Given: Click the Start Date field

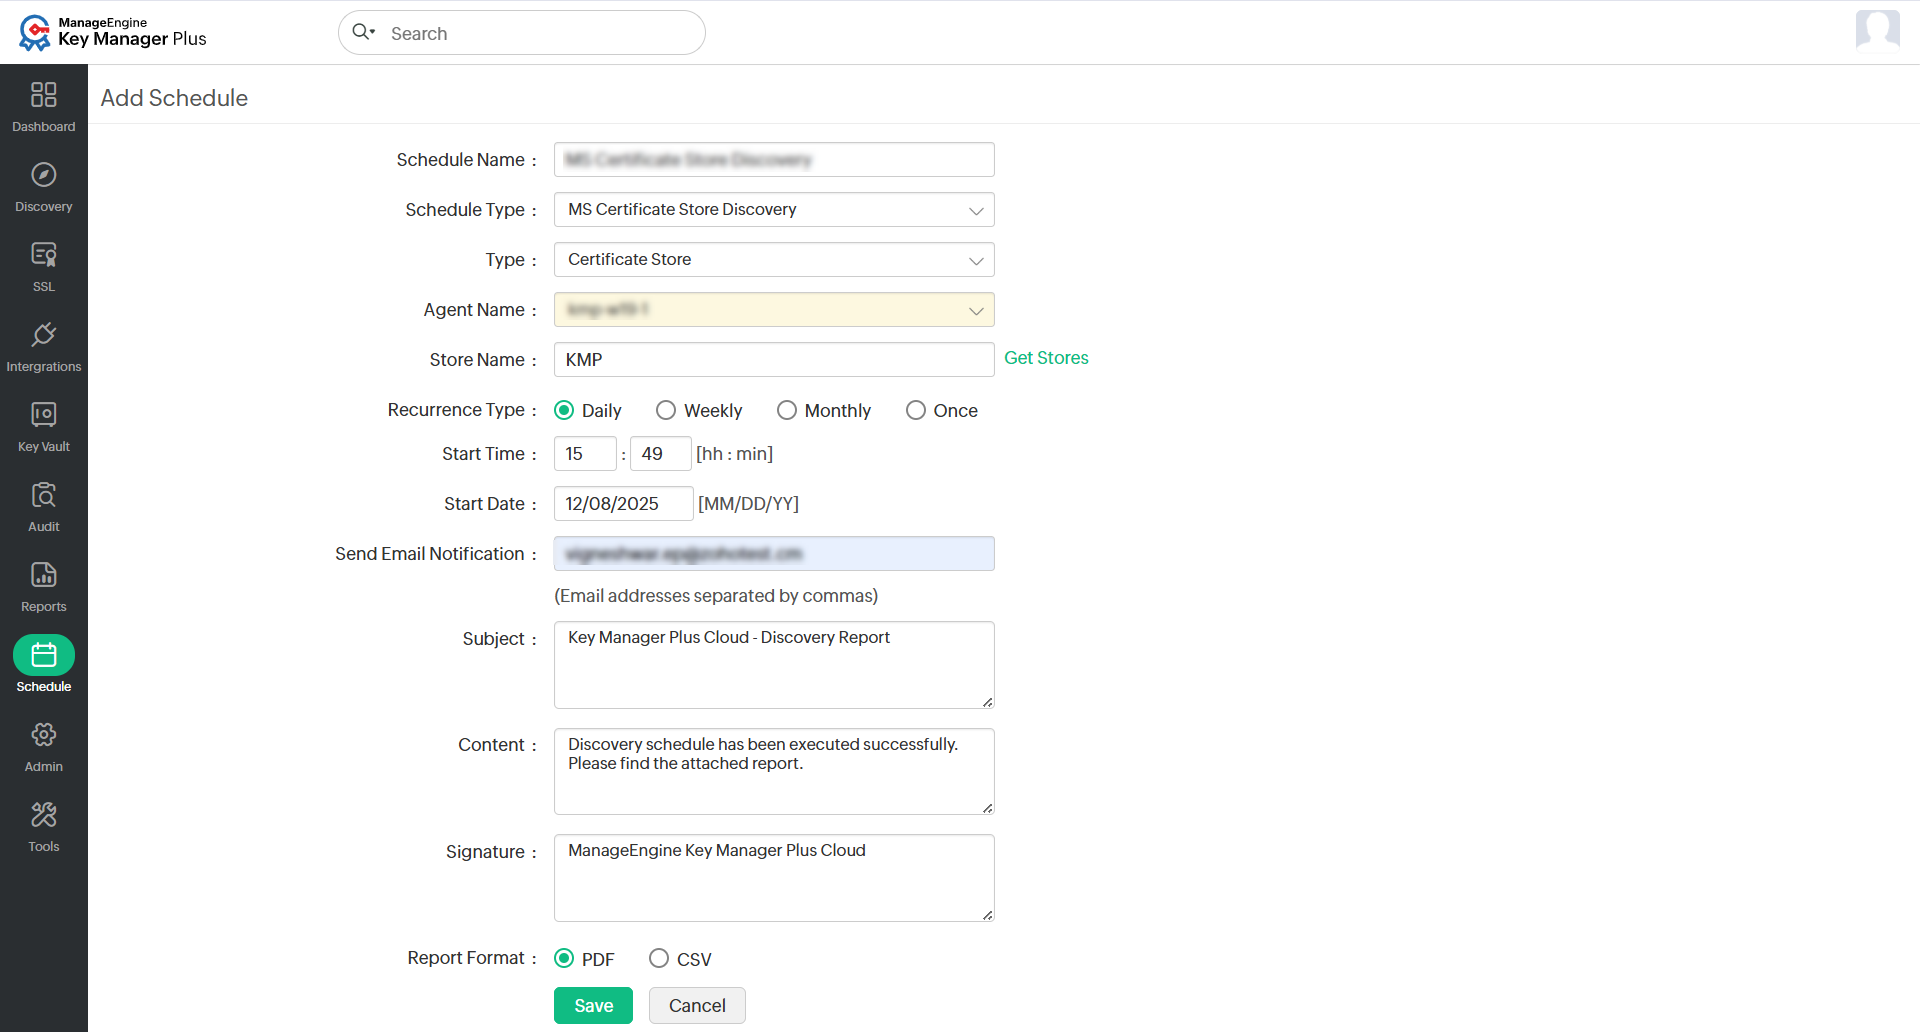Looking at the screenshot, I should coord(624,504).
